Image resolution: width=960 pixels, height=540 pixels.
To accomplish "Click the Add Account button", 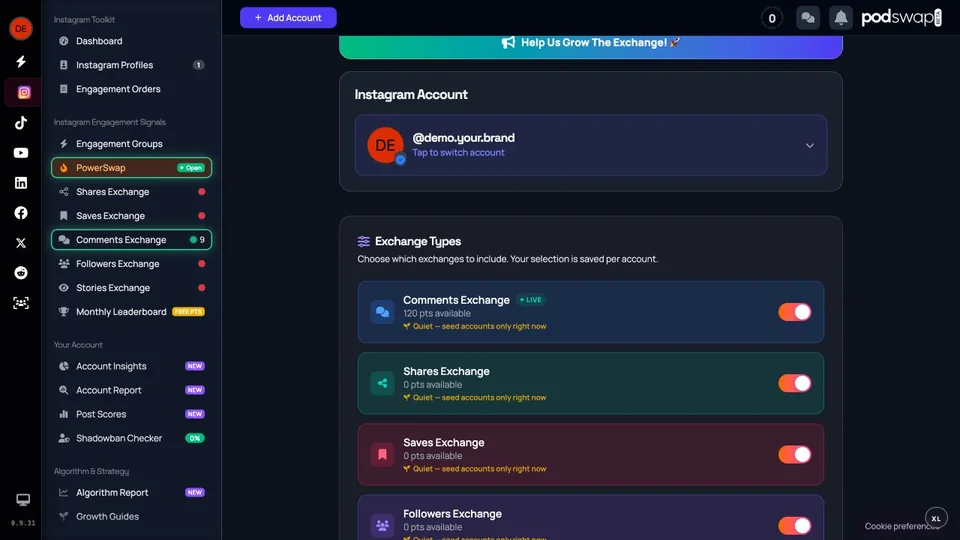I will tap(288, 18).
